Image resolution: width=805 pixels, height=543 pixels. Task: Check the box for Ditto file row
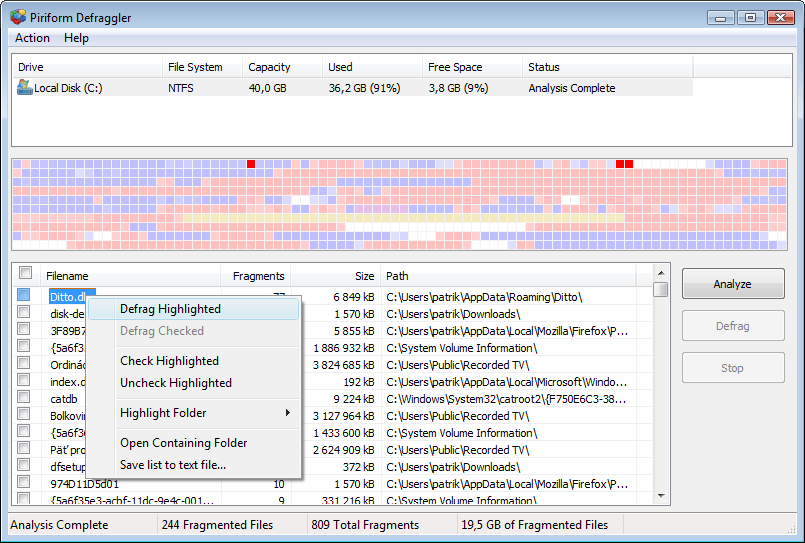[24, 295]
